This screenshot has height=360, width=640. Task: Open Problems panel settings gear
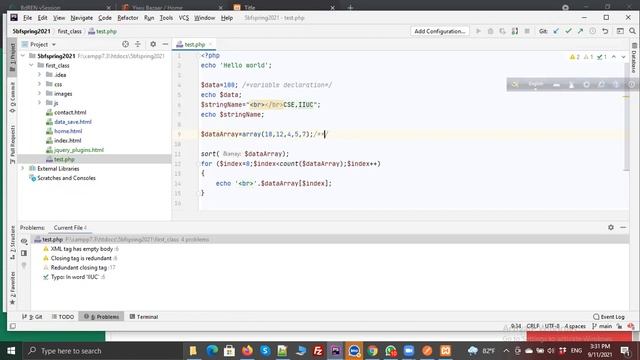[611, 227]
